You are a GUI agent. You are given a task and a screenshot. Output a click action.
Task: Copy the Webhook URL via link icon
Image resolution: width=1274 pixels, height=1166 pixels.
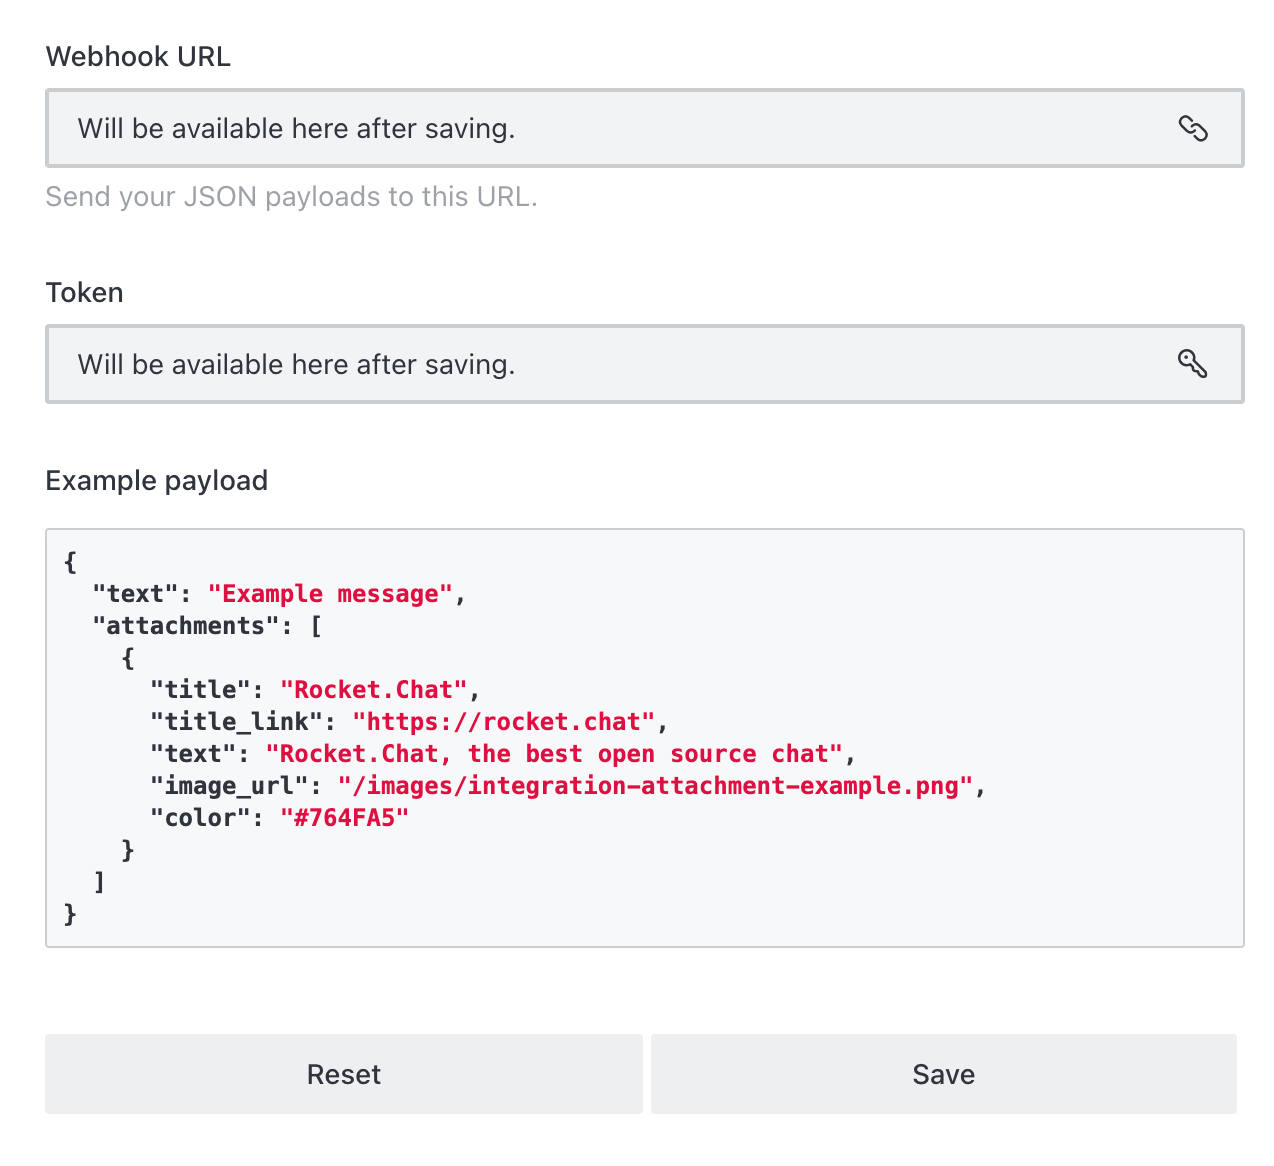(1193, 129)
